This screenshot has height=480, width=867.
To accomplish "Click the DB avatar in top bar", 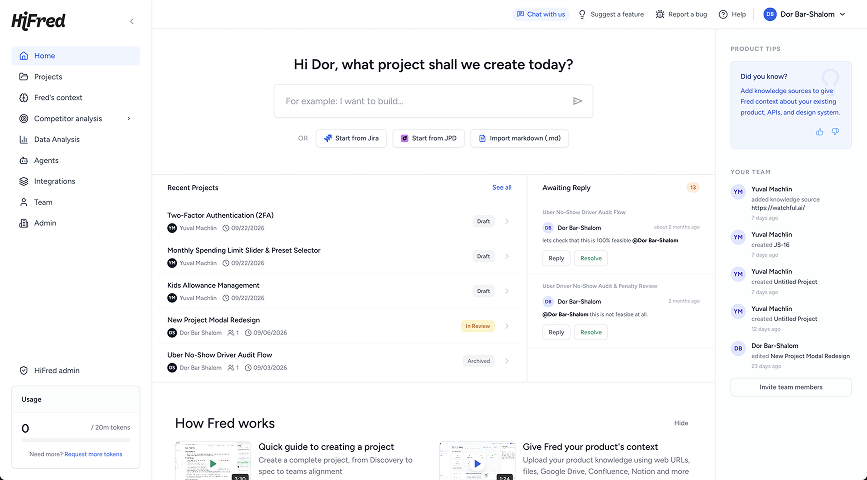I will 770,14.
